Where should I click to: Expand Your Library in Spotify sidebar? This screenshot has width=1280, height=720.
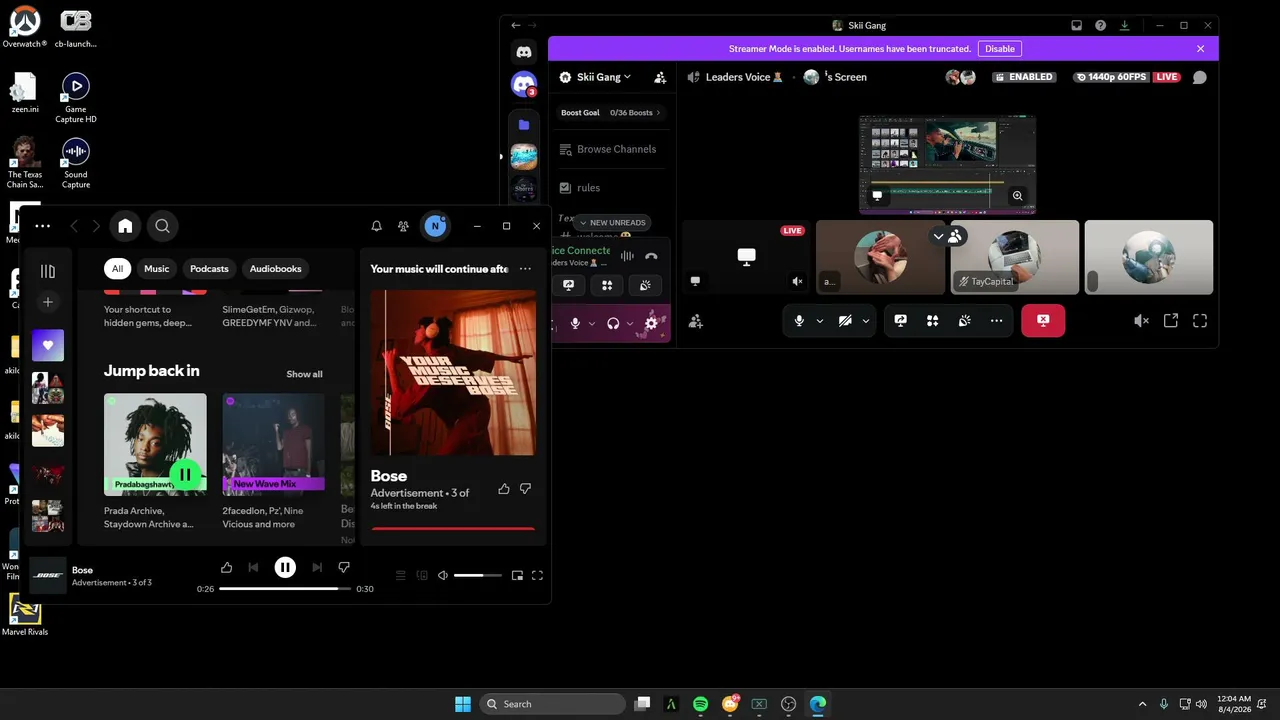(47, 271)
